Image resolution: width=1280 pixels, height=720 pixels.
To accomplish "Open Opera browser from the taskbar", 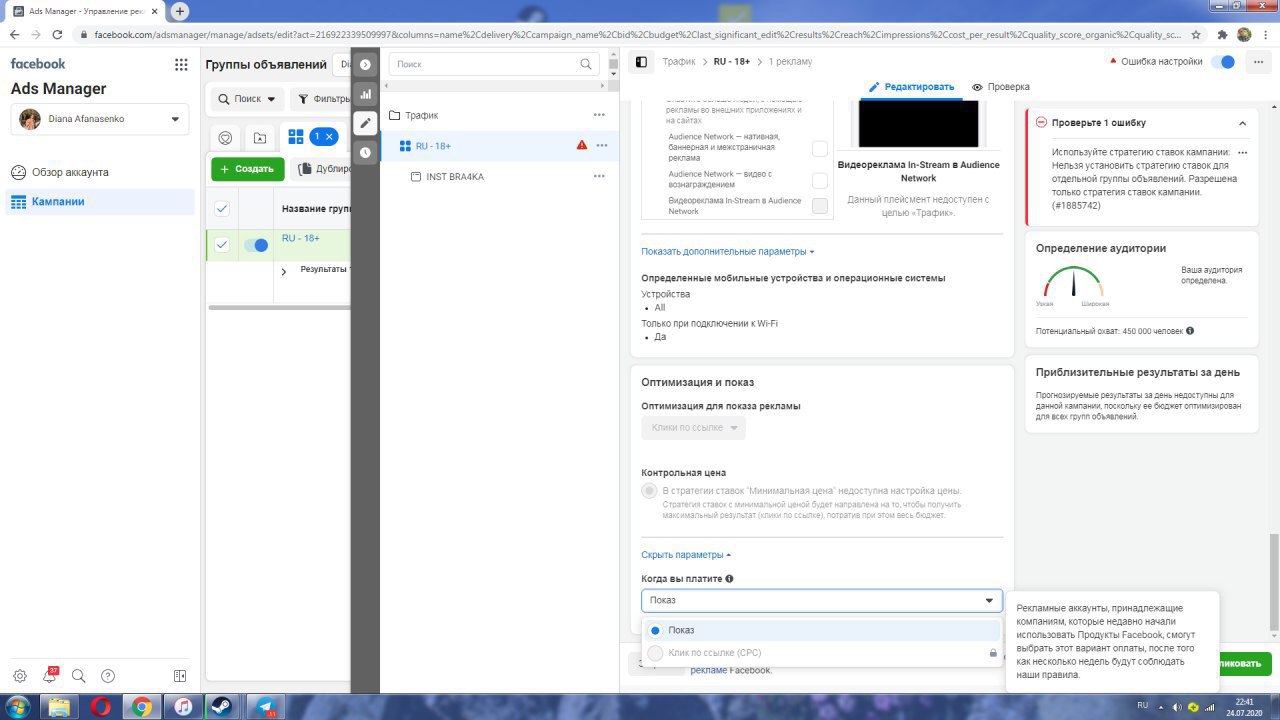I will pos(100,706).
